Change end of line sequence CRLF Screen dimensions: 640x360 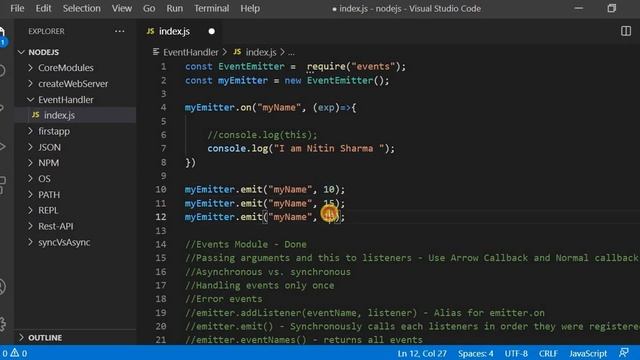[x=548, y=353]
